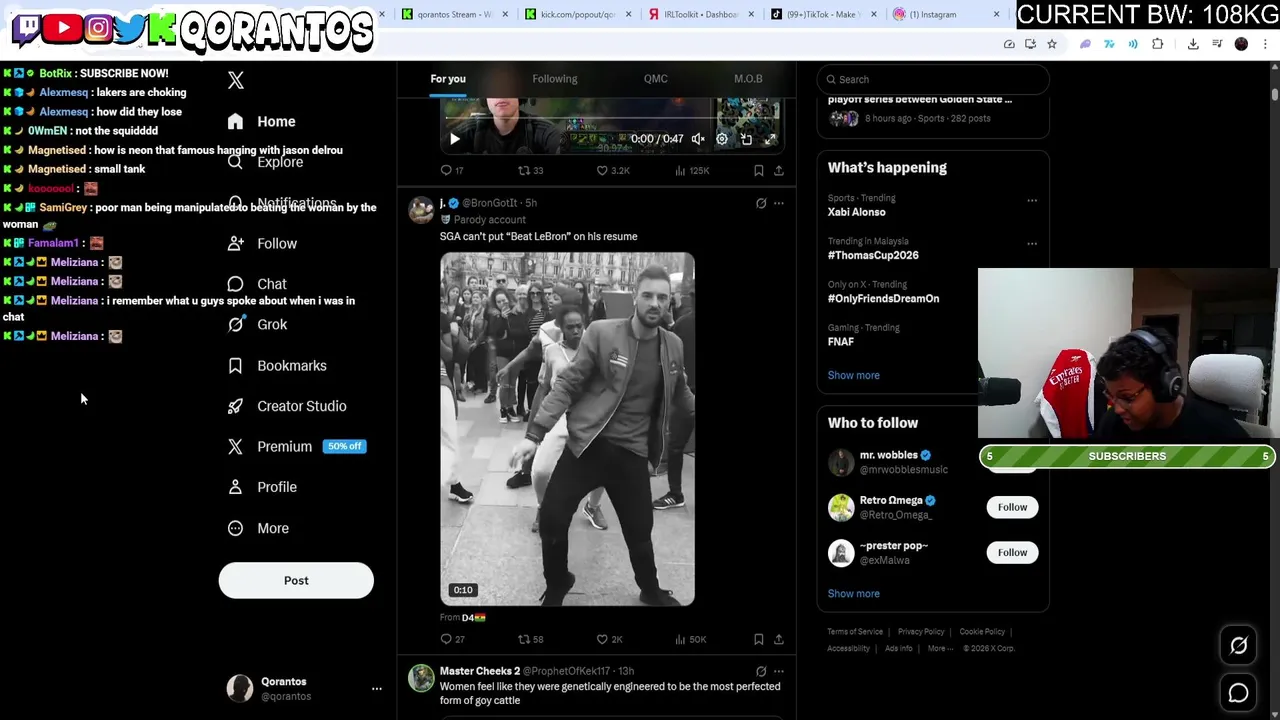Screen dimensions: 1280x720
Task: Click the Search input field
Action: coord(932,79)
